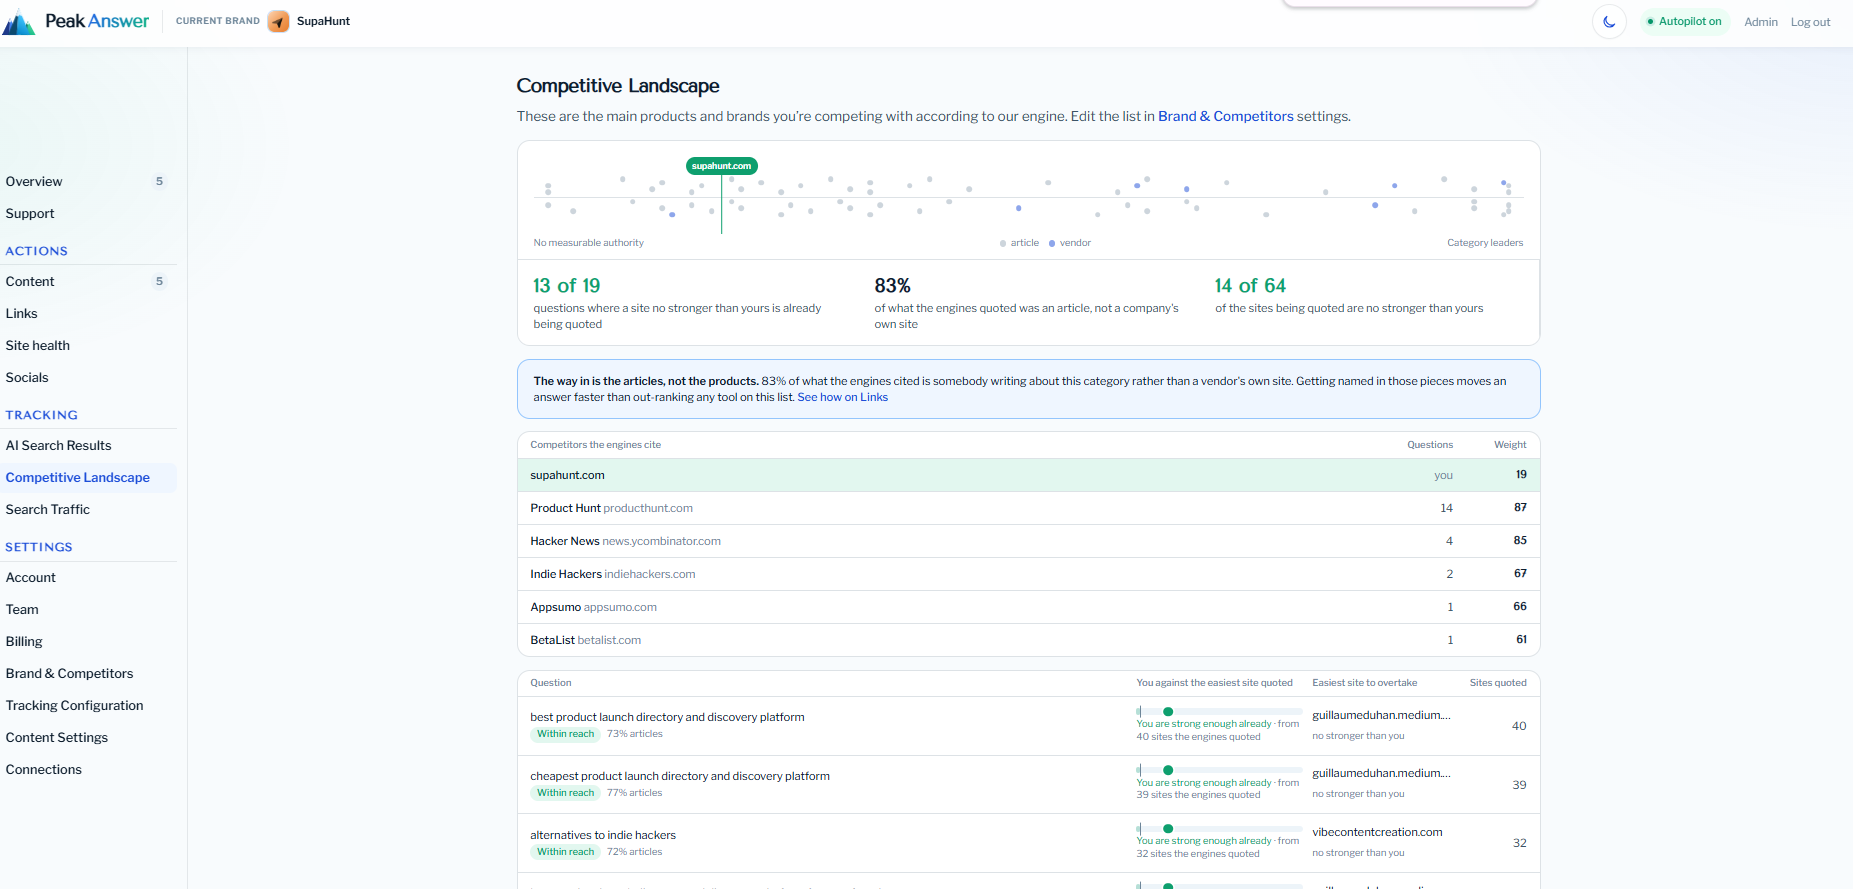Click the 14 of 64 stat
1853x889 pixels.
(x=1250, y=286)
